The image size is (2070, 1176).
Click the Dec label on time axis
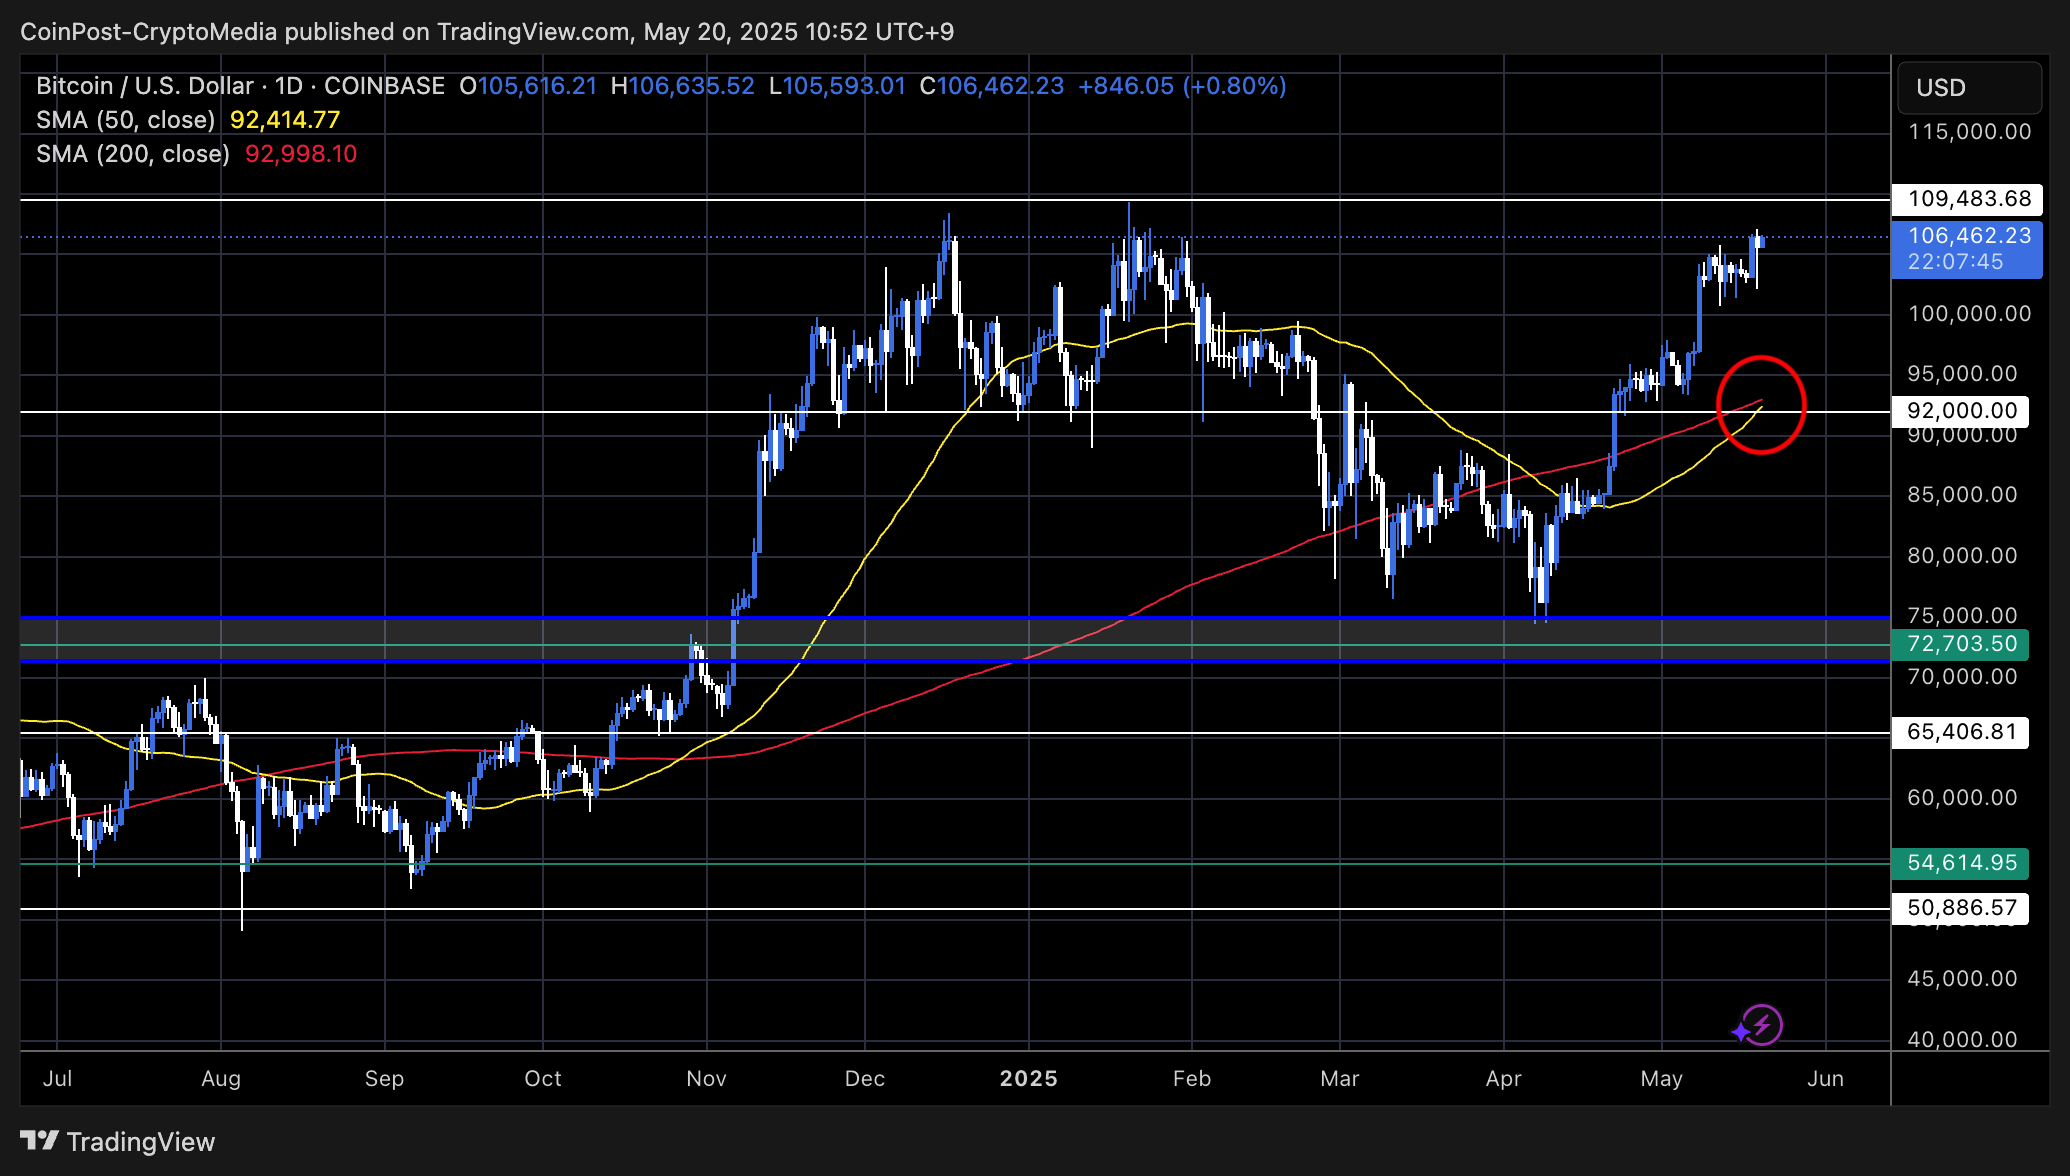865,1079
